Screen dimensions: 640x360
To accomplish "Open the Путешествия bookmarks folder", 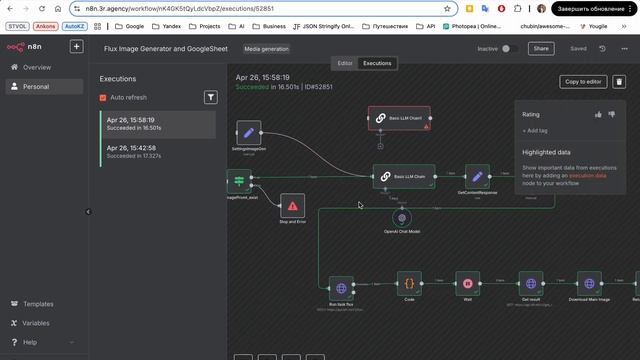I will coord(385,26).
